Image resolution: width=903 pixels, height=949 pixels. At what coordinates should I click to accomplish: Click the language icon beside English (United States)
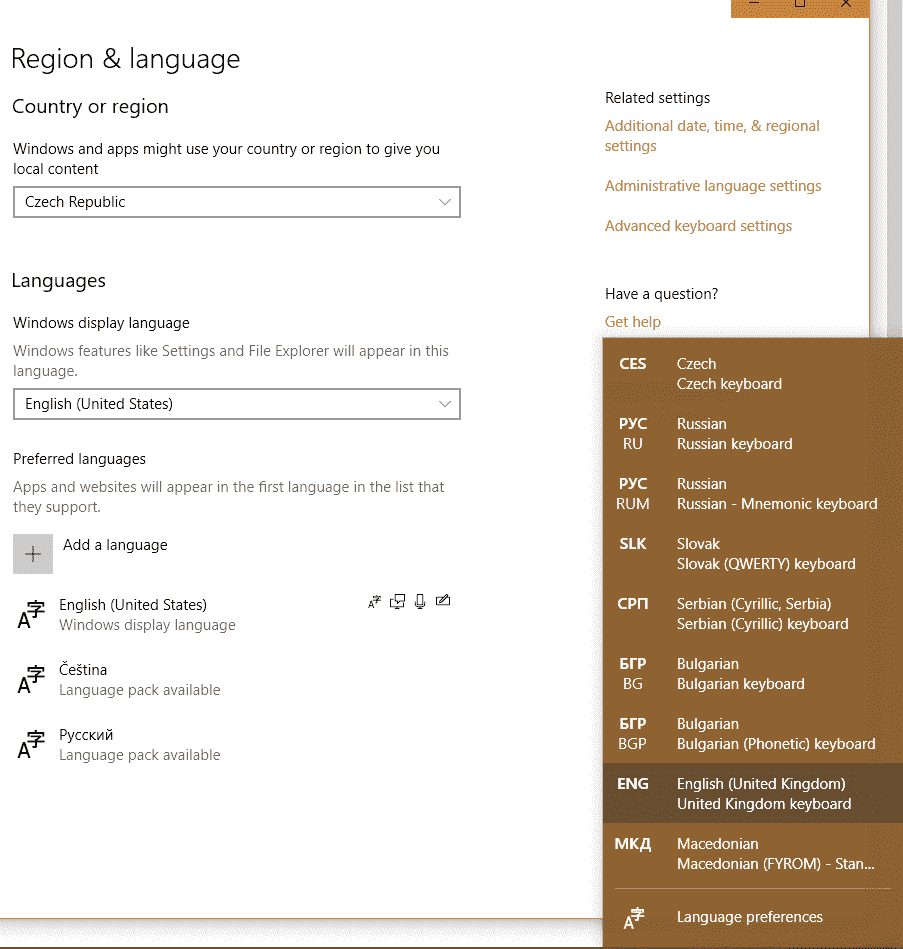(x=31, y=615)
